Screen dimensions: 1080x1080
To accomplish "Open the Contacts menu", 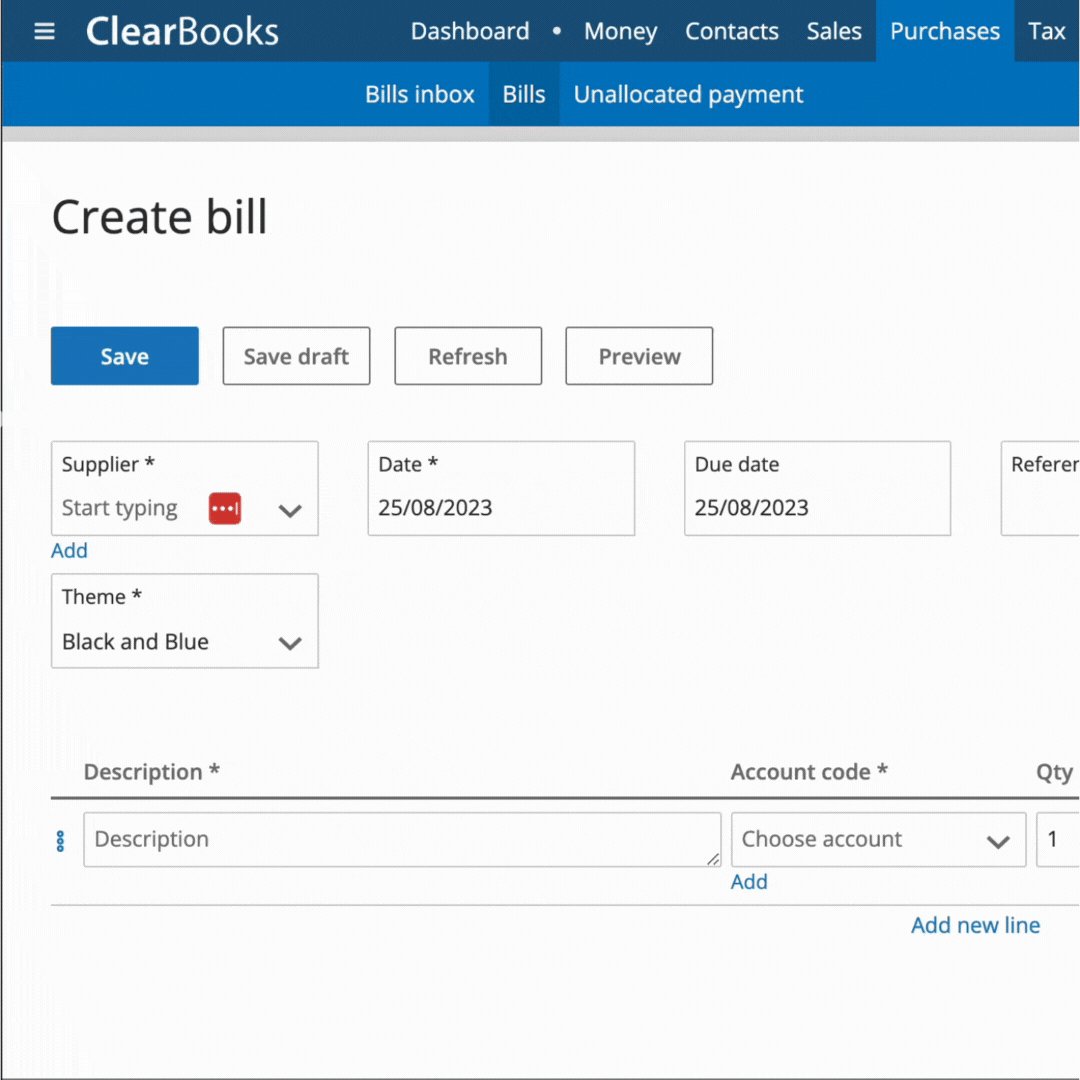I will pos(731,31).
